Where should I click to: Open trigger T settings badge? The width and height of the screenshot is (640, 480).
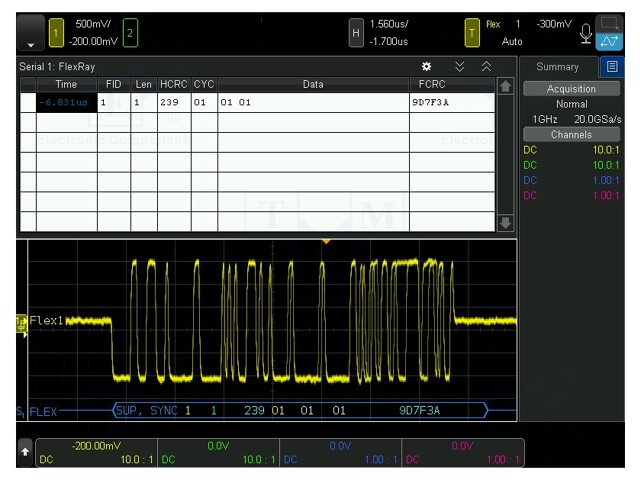(472, 33)
